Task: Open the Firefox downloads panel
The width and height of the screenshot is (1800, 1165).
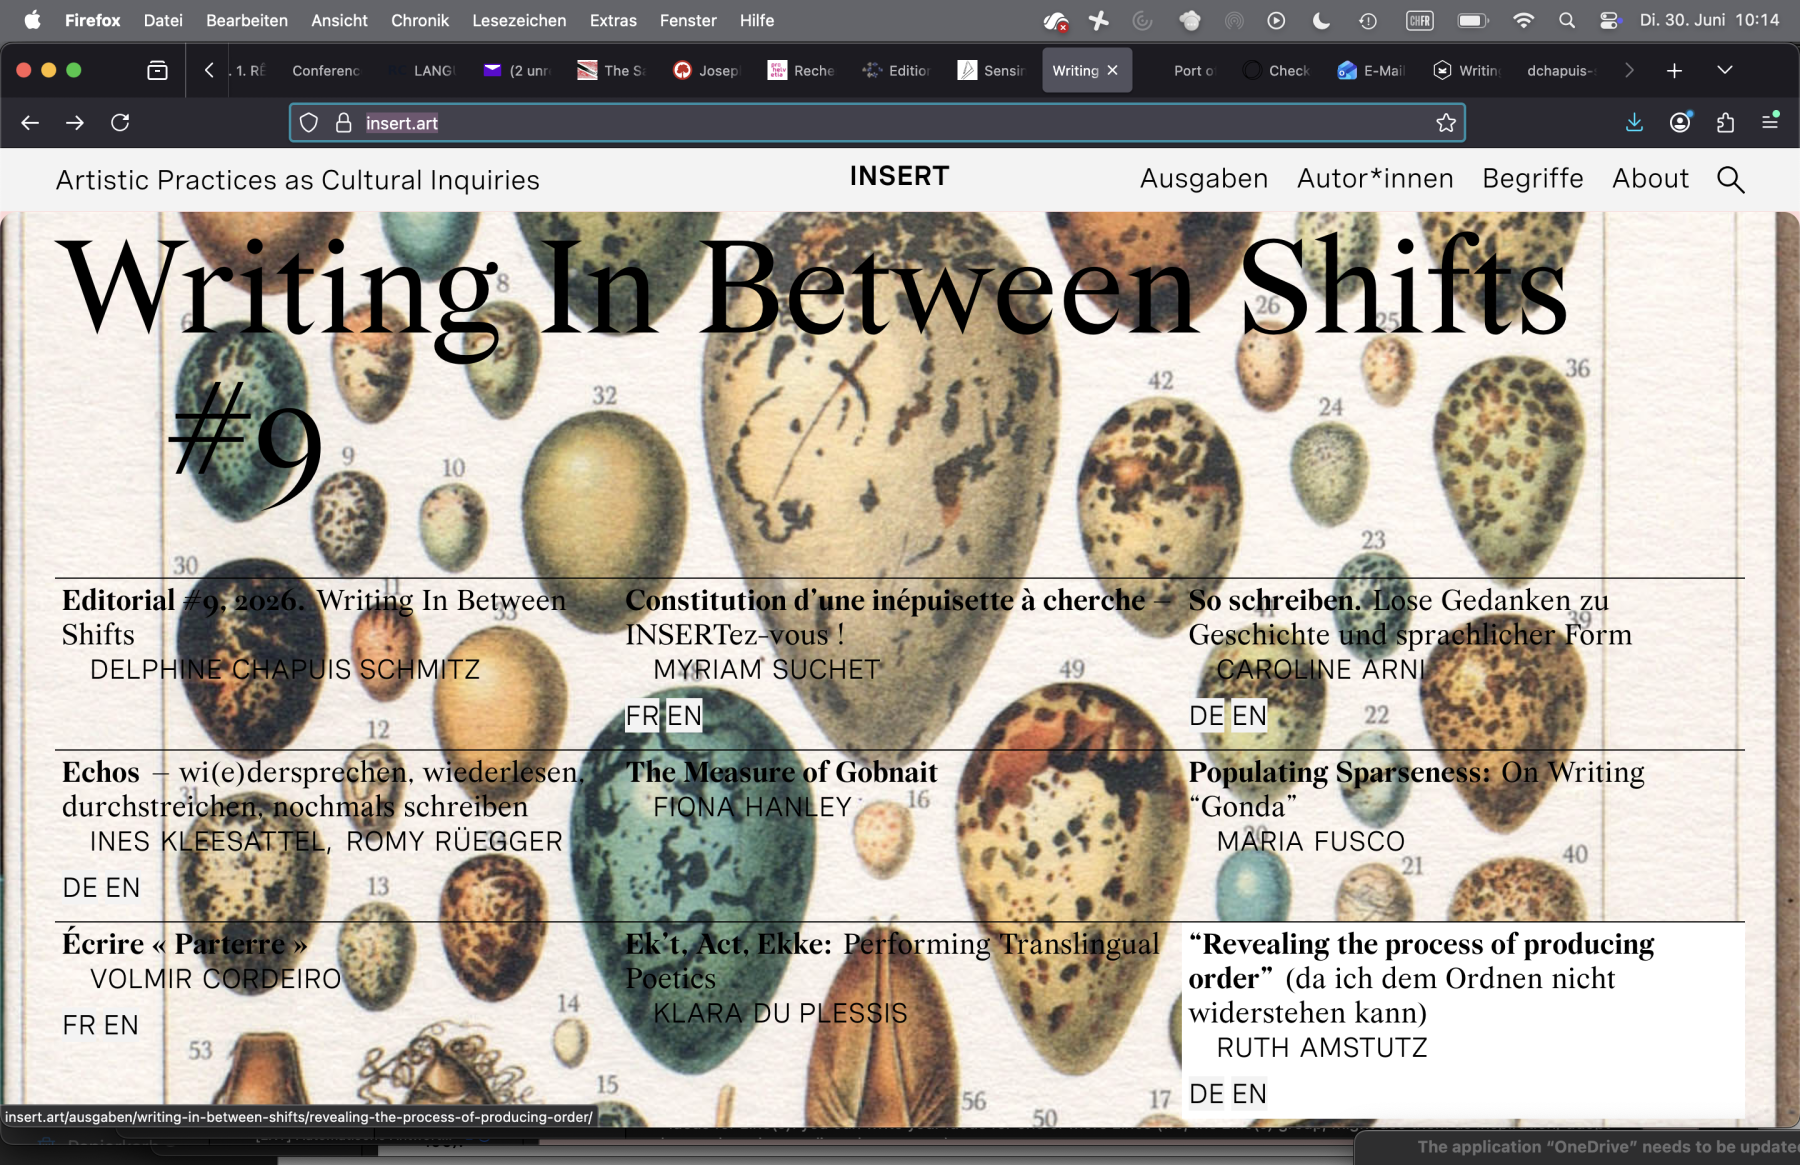Action: 1634,122
